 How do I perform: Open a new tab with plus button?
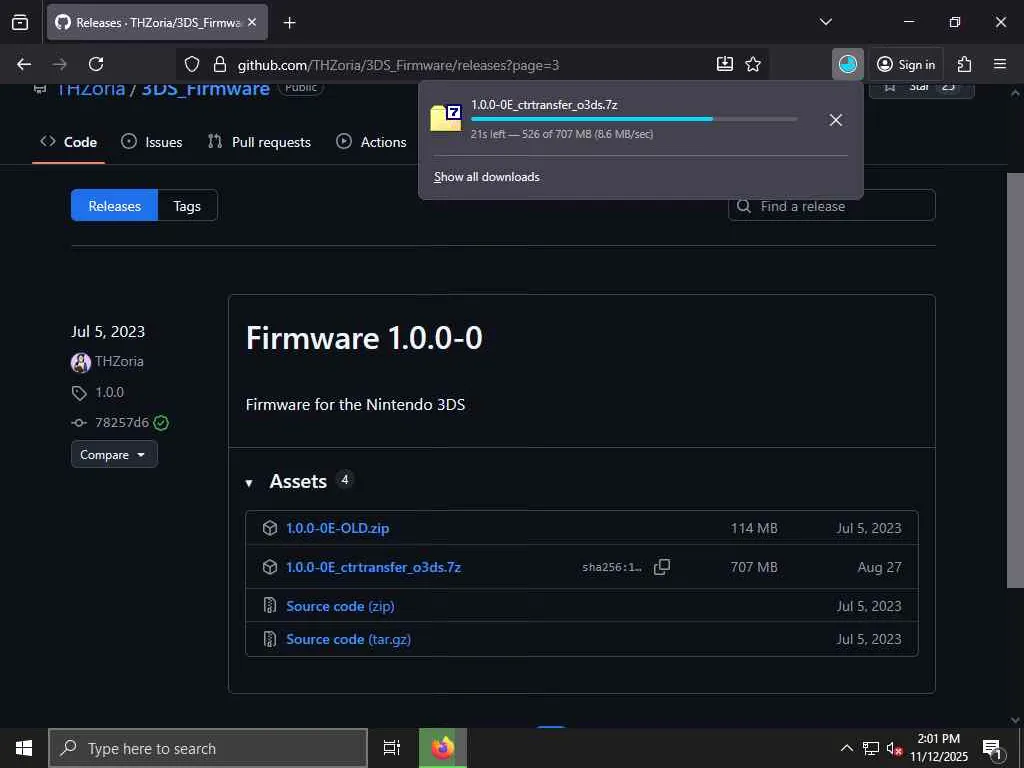[289, 23]
